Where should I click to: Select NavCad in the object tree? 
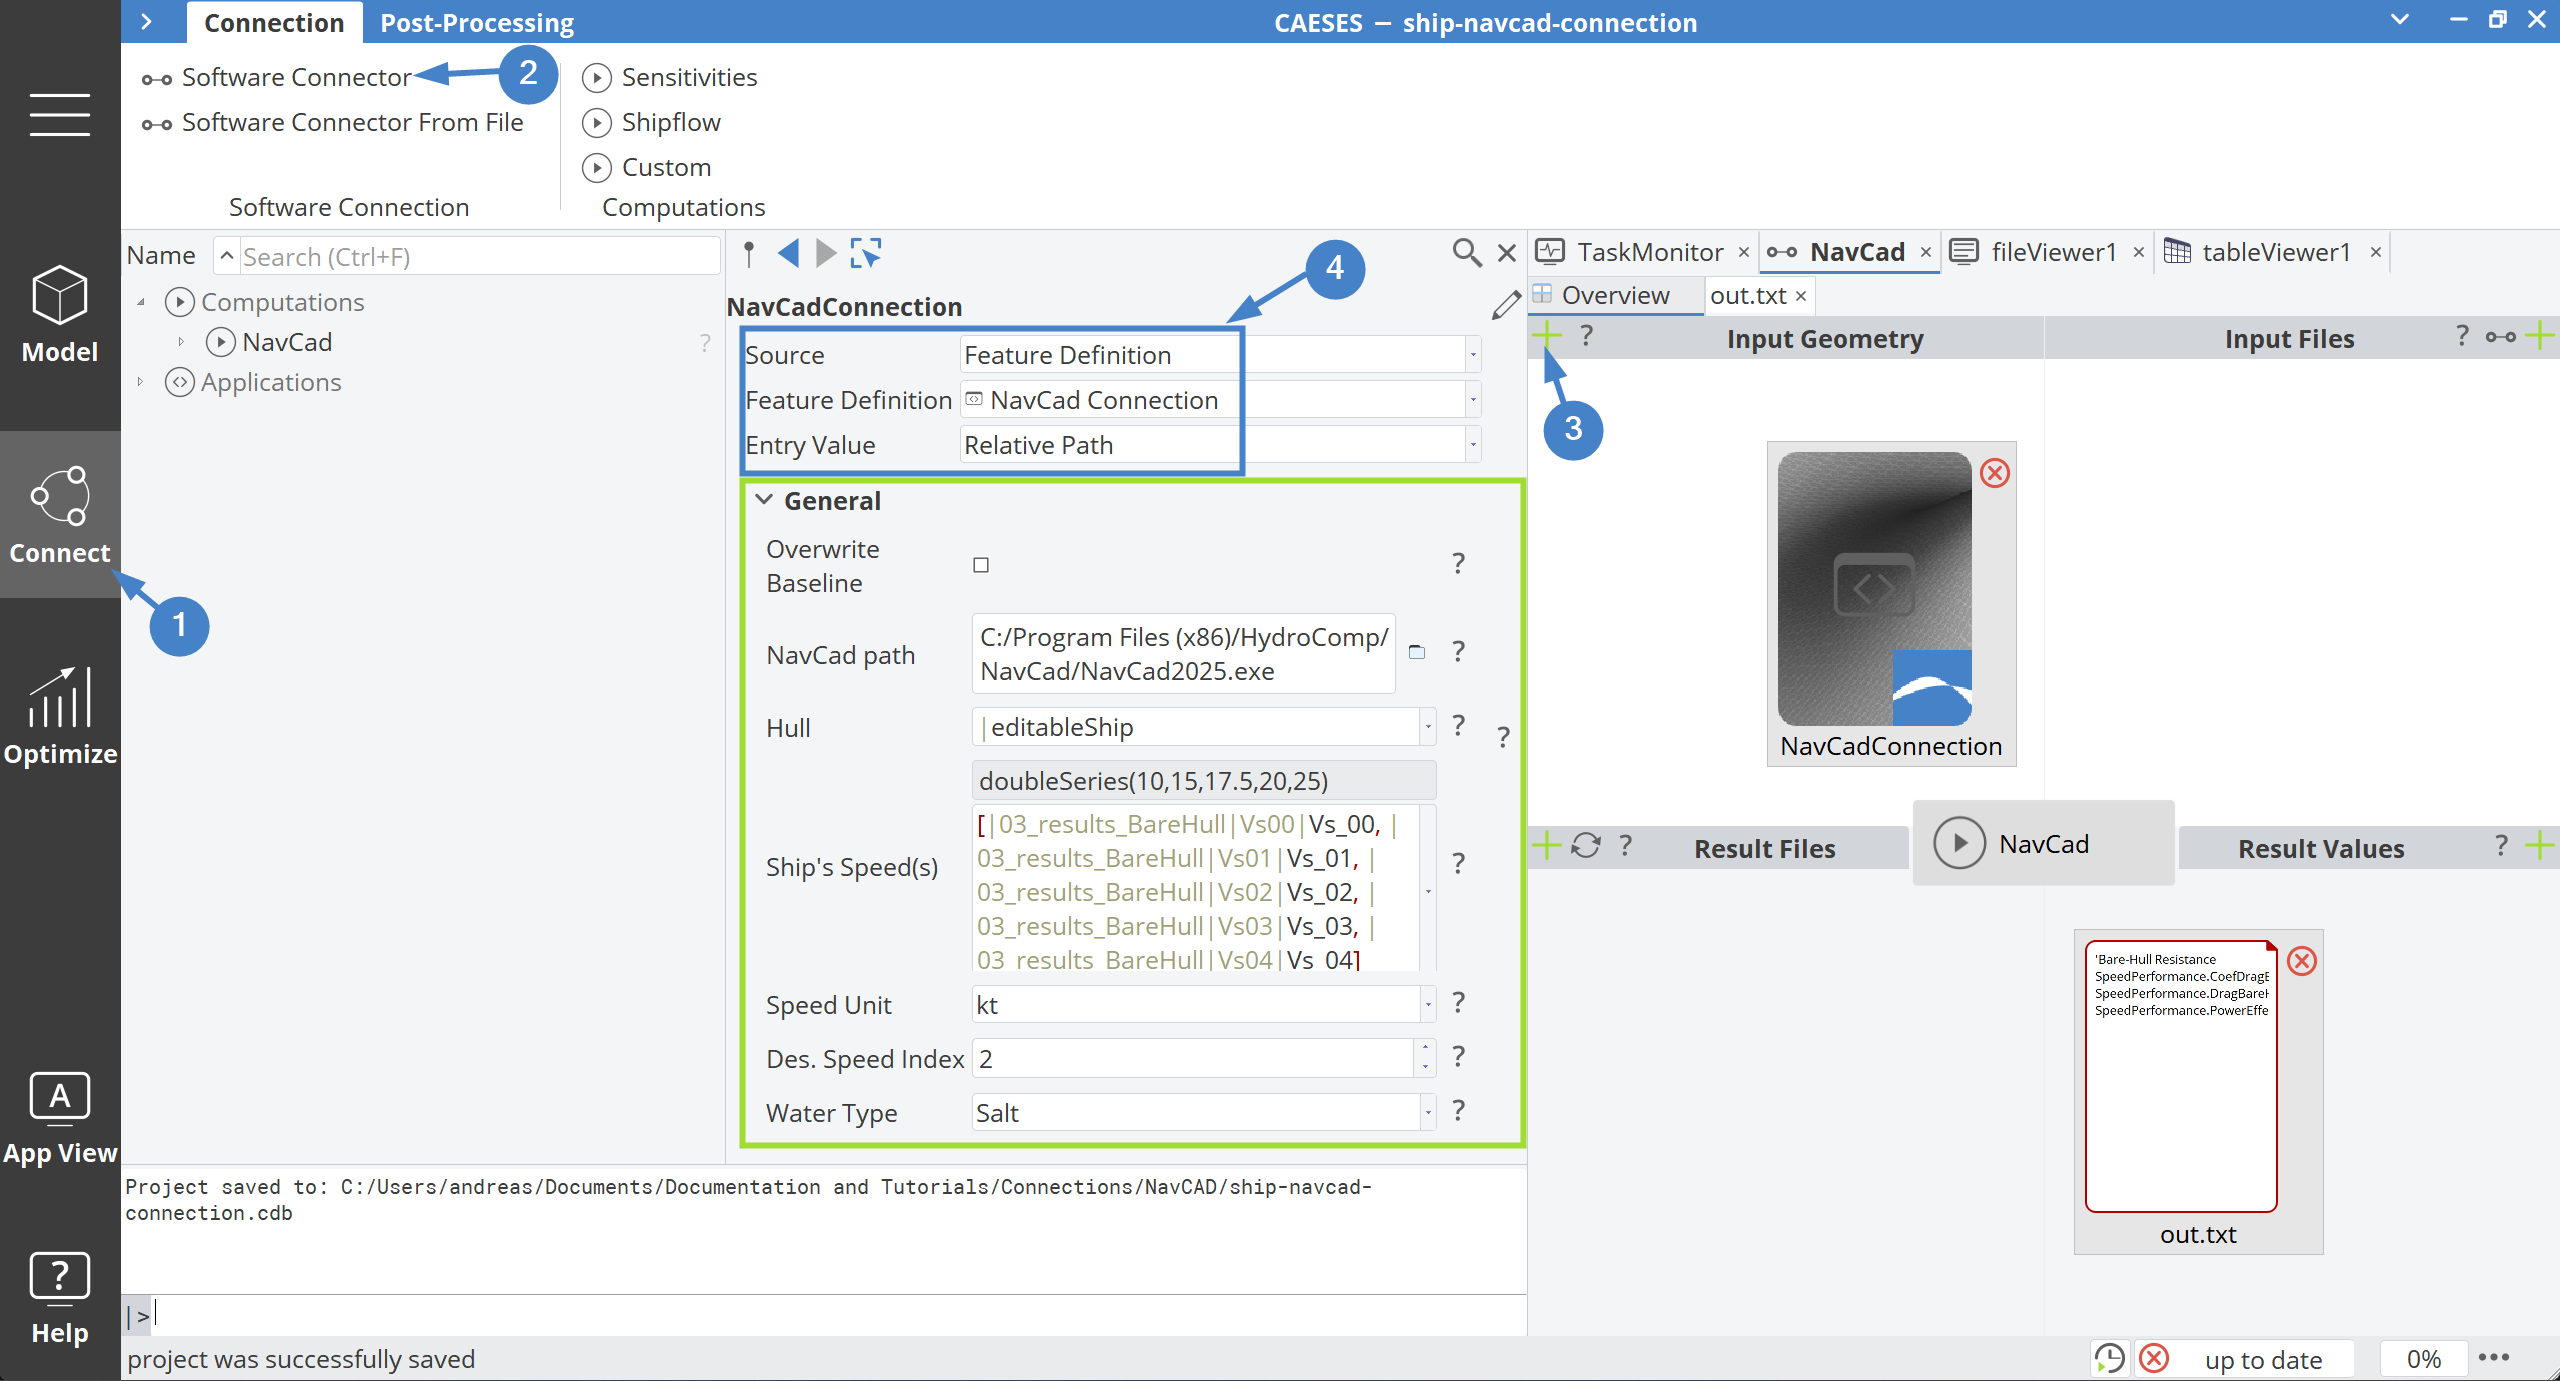pyautogui.click(x=287, y=342)
